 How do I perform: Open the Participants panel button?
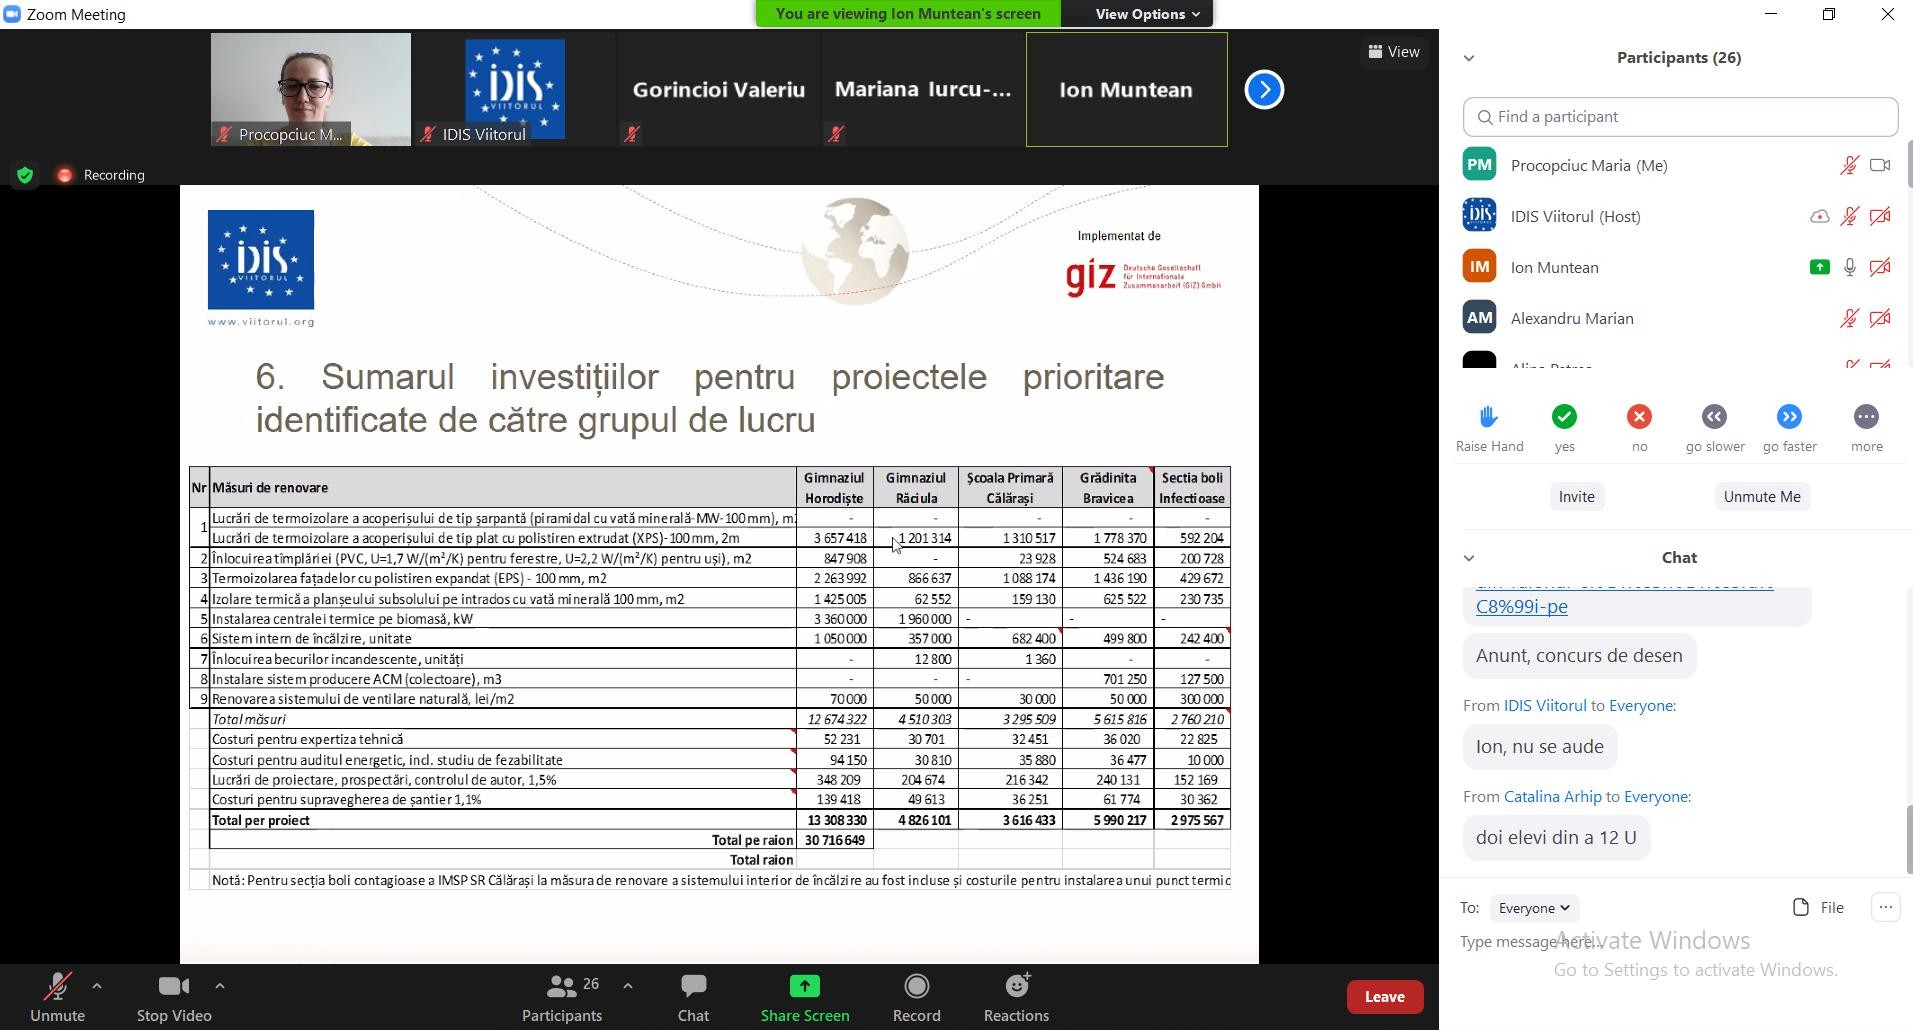(x=562, y=997)
